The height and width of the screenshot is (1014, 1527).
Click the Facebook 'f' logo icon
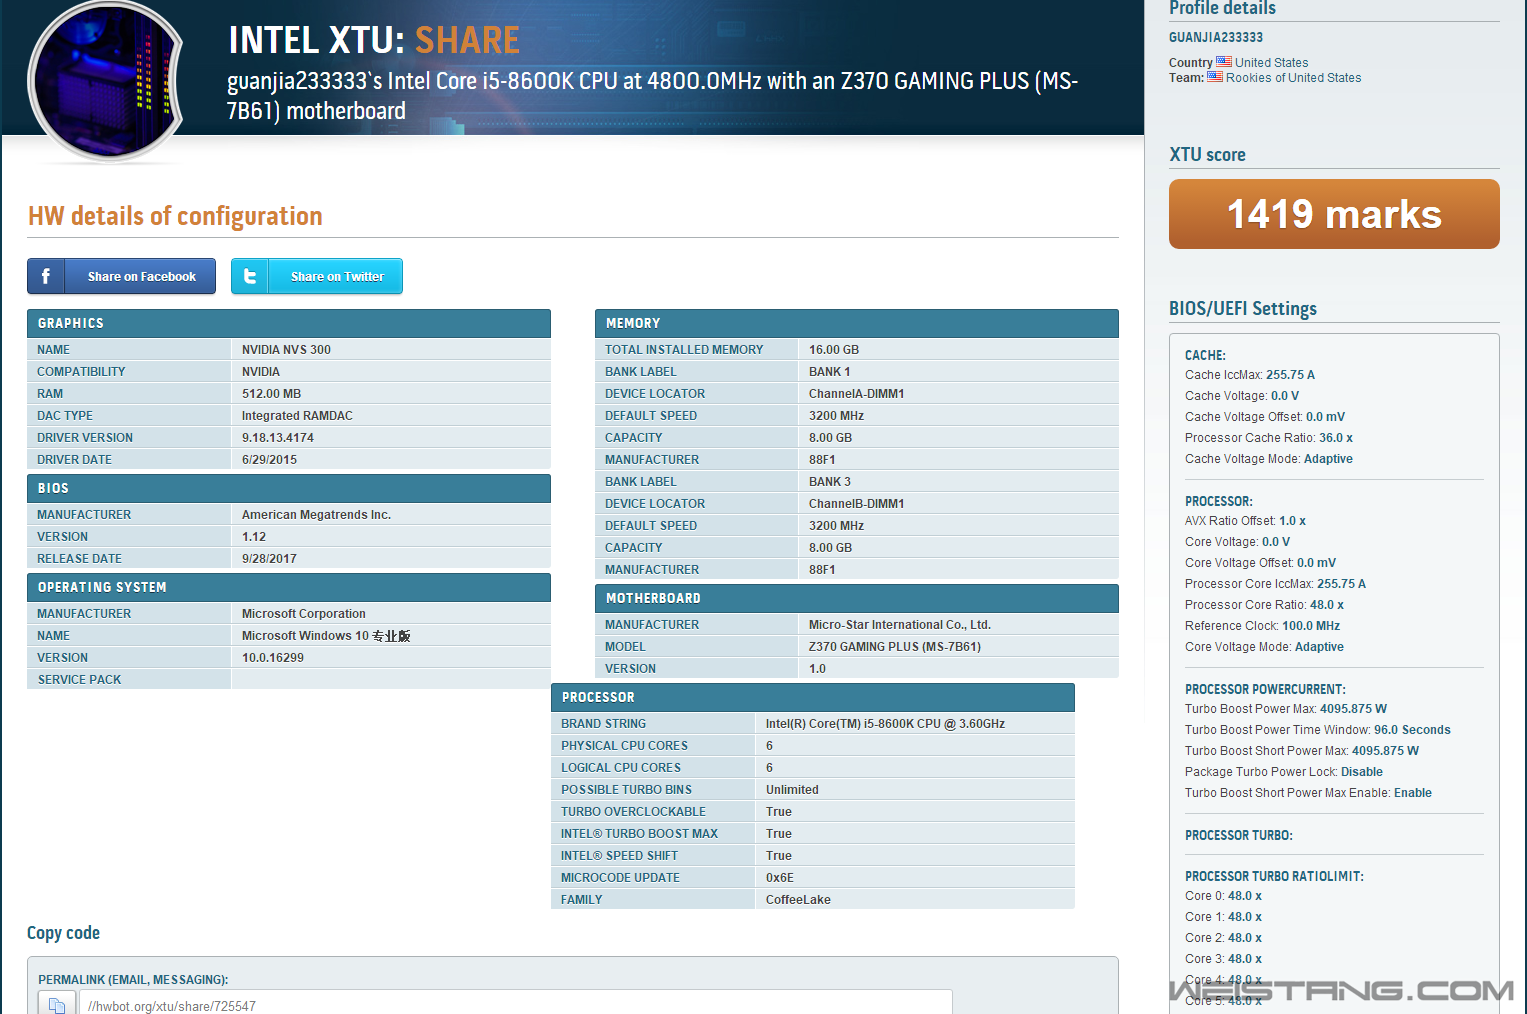coord(46,276)
